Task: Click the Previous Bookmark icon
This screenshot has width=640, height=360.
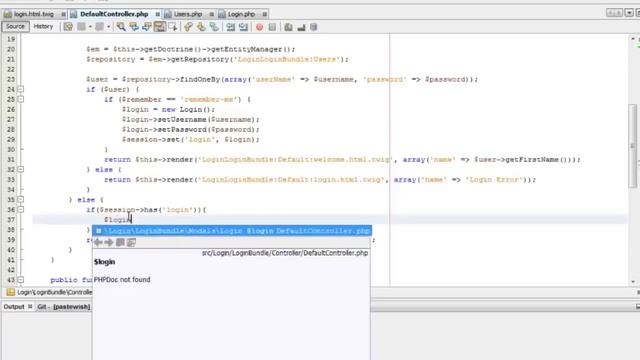Action: point(188,27)
